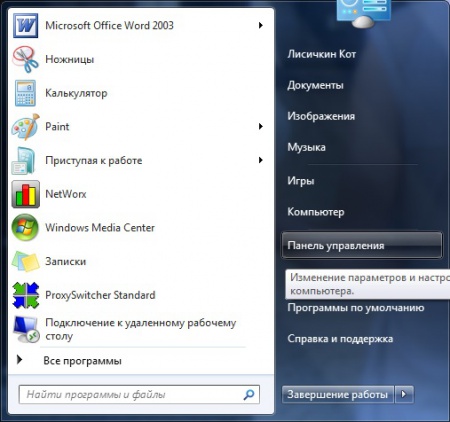Open Microsoft Office Word 2003 icon

pyautogui.click(x=26, y=25)
